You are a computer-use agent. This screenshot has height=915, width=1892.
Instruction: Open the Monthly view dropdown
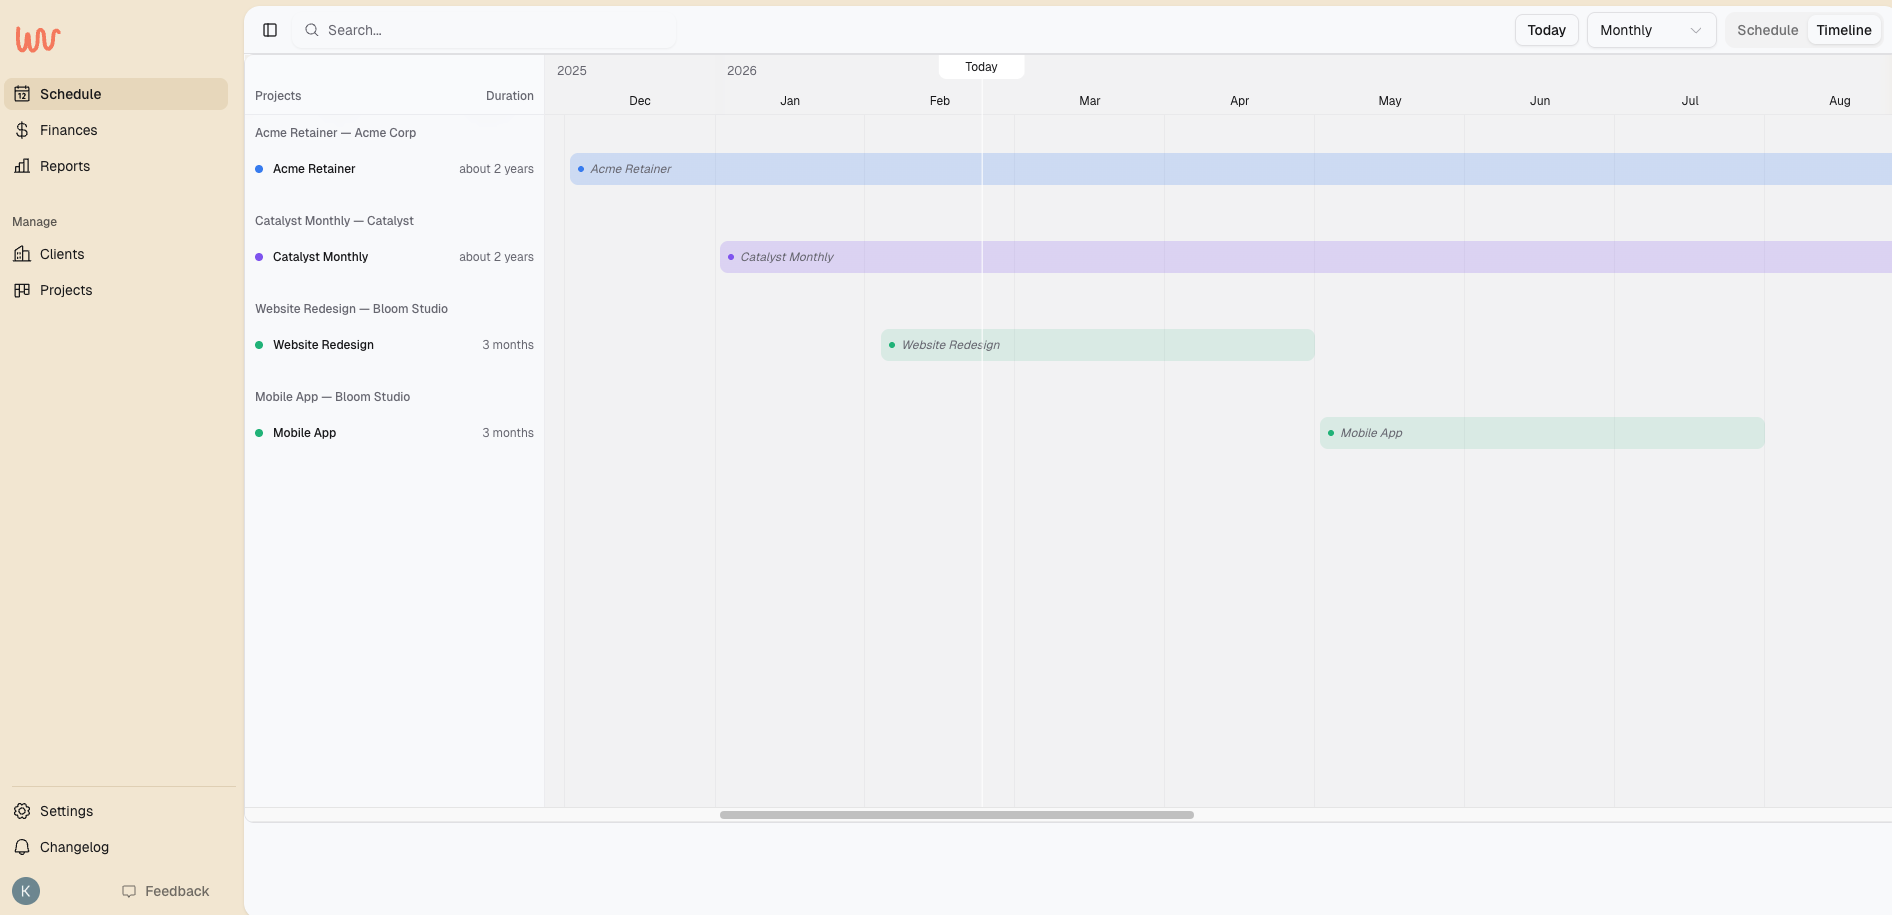[1650, 30]
